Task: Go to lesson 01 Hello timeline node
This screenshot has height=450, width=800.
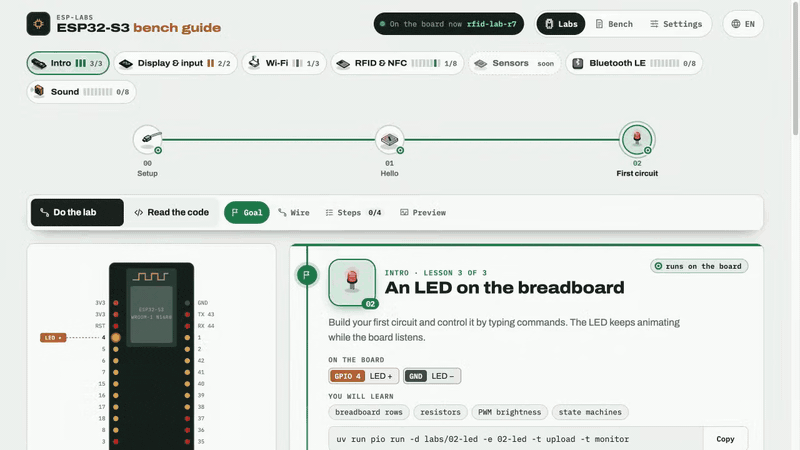Action: click(x=389, y=139)
